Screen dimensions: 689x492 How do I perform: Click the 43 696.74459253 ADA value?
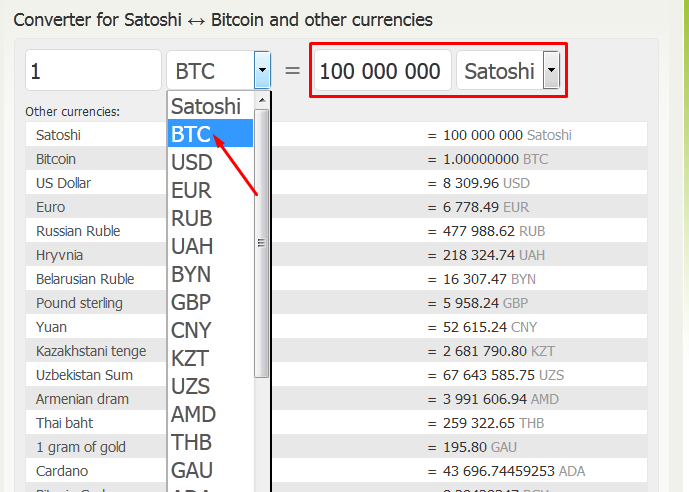pos(514,471)
